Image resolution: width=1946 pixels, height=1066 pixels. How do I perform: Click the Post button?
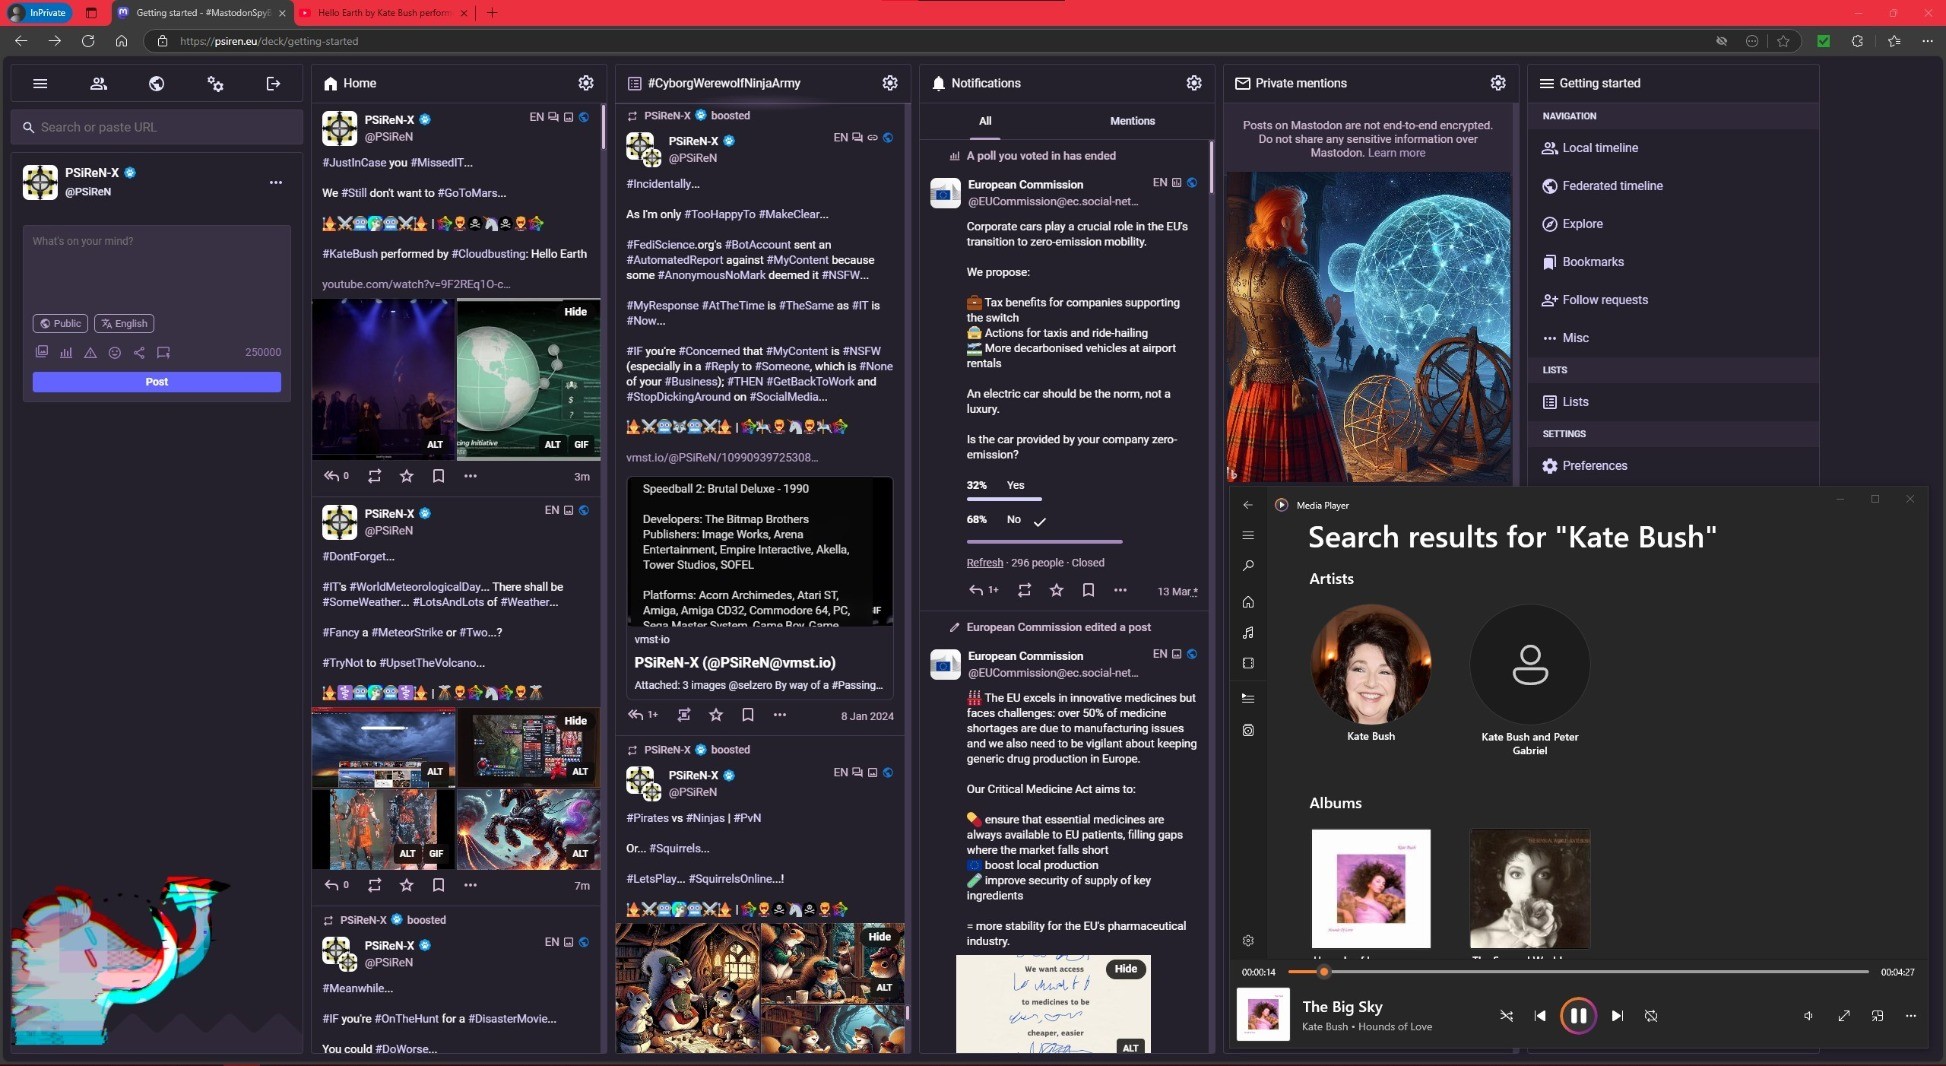(x=157, y=382)
